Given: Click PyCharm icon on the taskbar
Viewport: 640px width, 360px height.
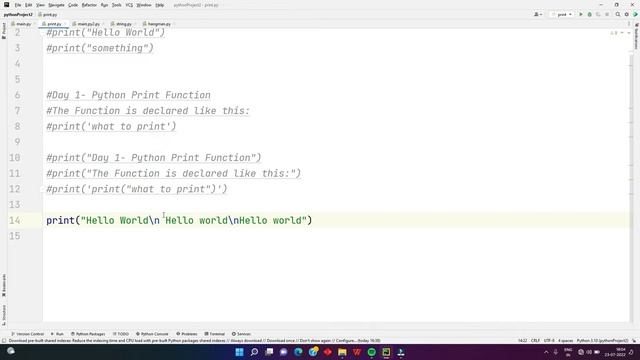Looking at the screenshot, I should (x=386, y=352).
